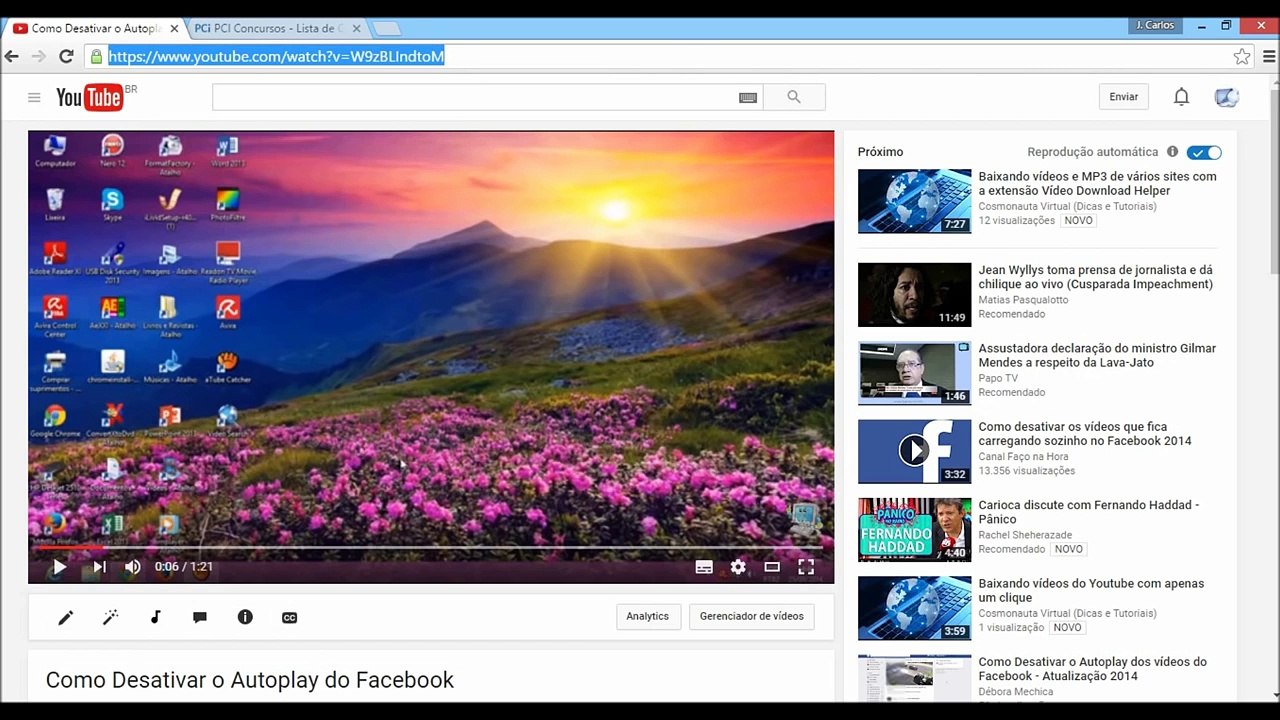This screenshot has height=720, width=1280.
Task: Close the PCI Concursos tab
Action: pos(356,28)
